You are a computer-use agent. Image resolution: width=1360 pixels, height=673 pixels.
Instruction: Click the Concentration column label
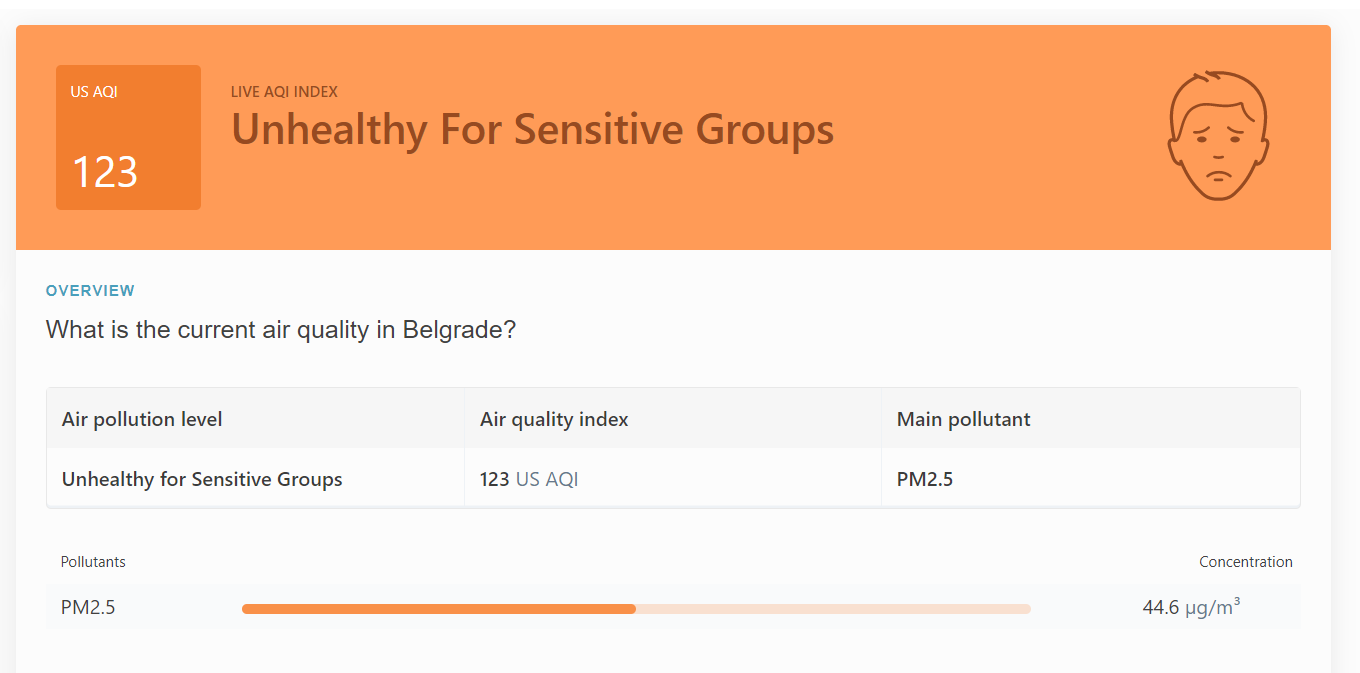pyautogui.click(x=1245, y=562)
